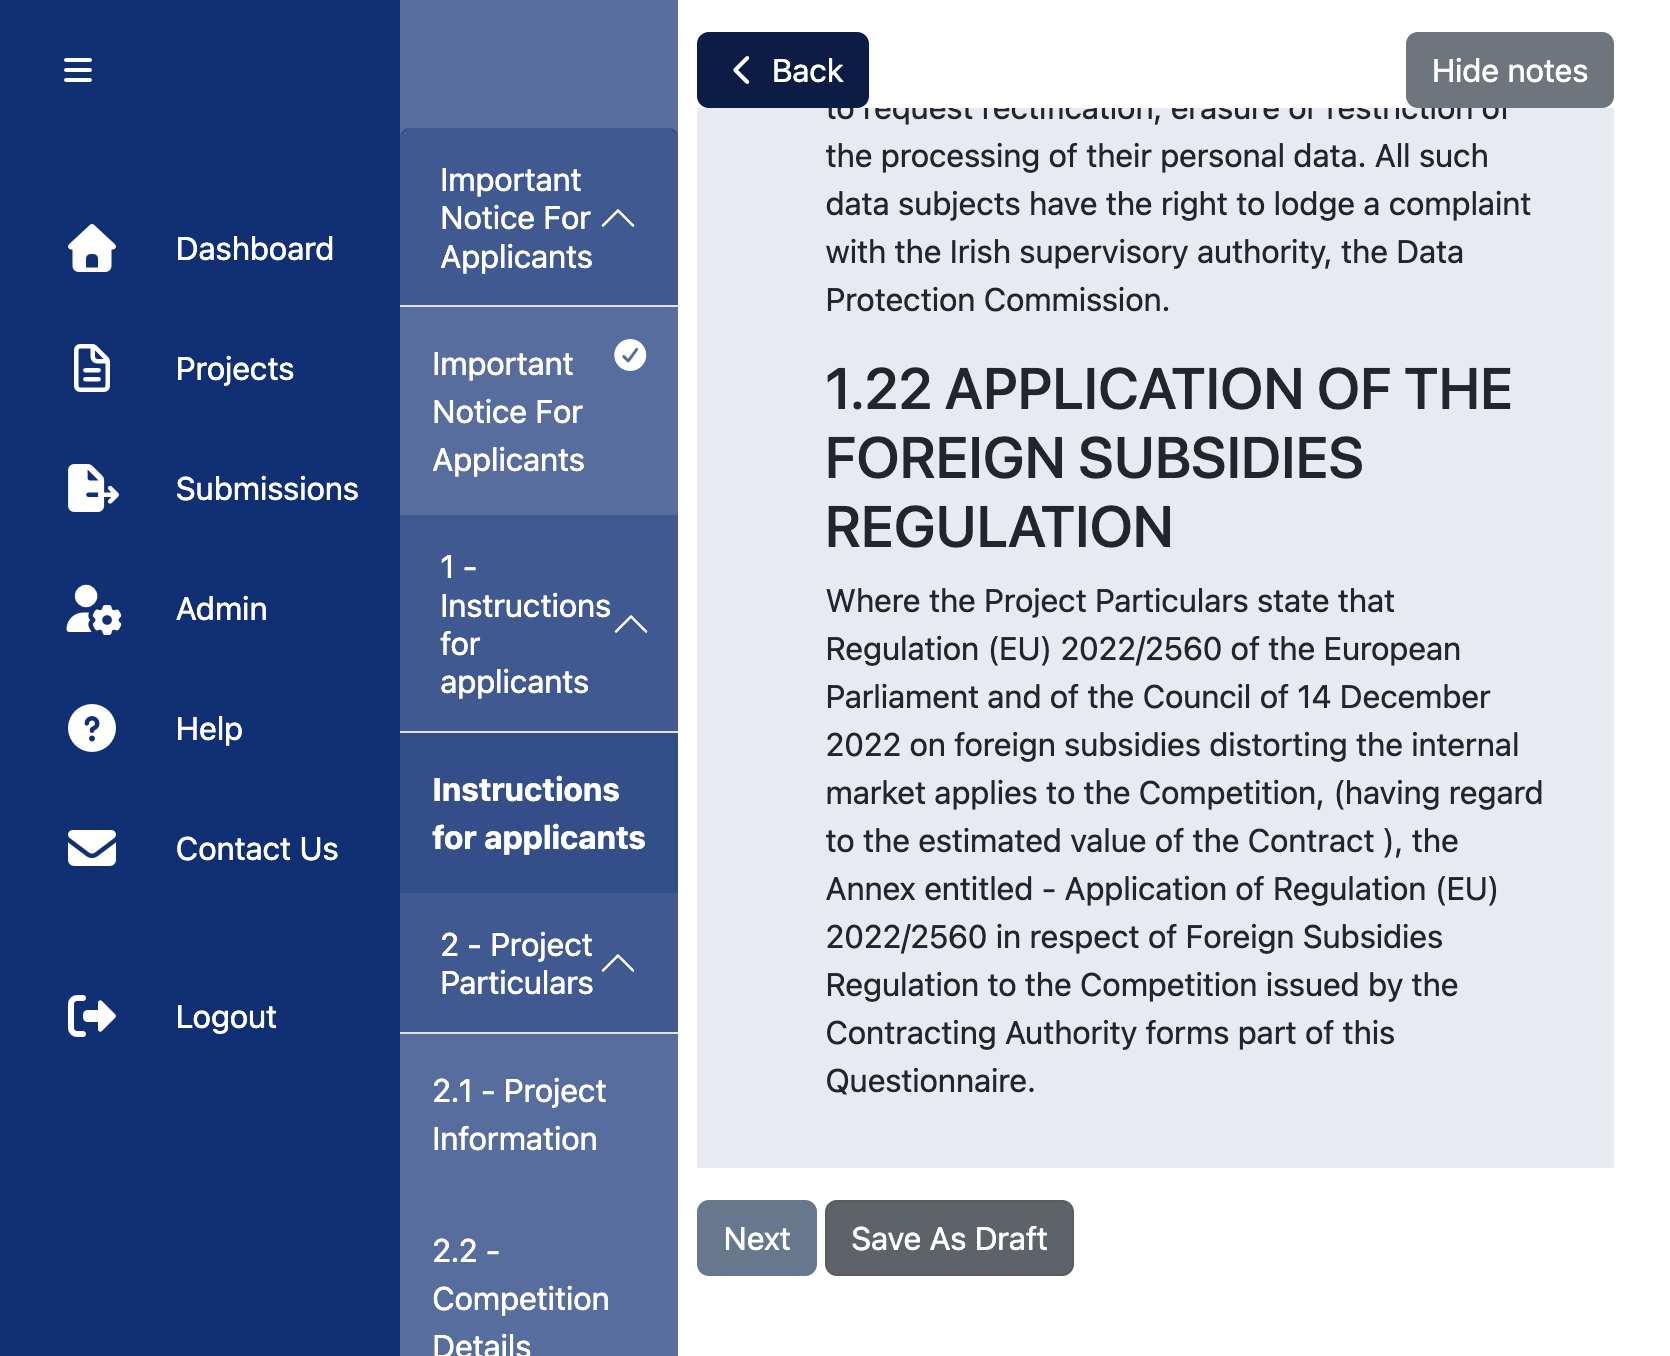The height and width of the screenshot is (1356, 1670).
Task: Click the Projects document icon
Action: pos(92,368)
